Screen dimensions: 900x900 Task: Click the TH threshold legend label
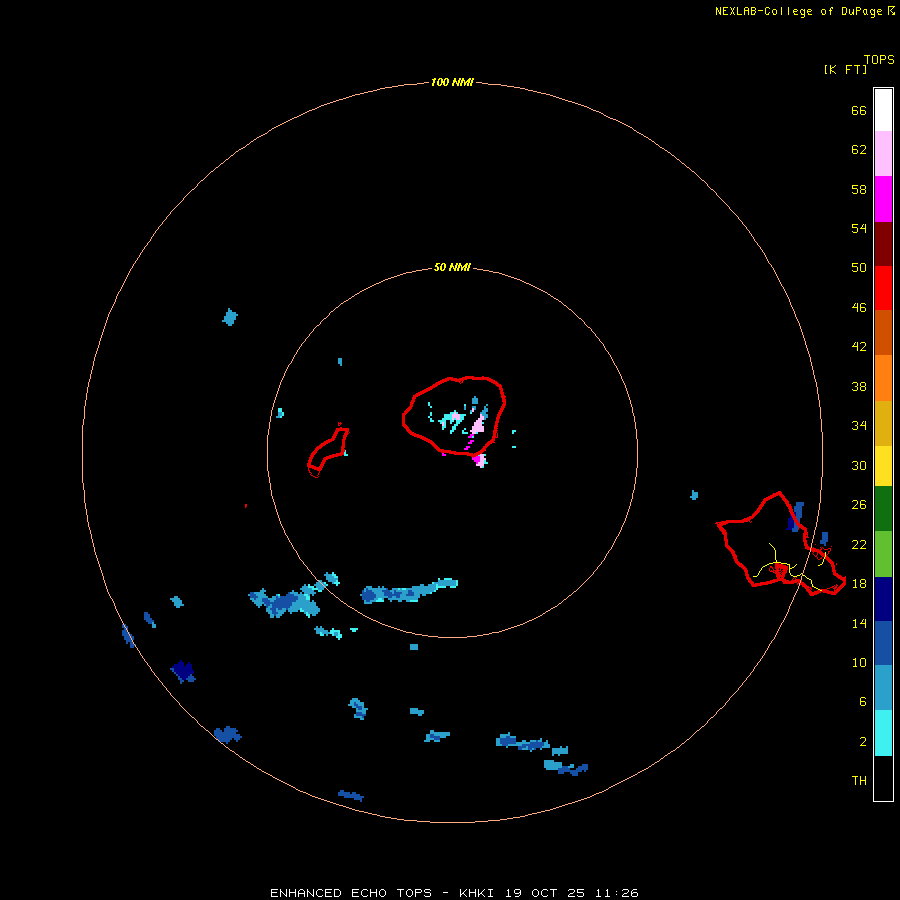click(859, 781)
